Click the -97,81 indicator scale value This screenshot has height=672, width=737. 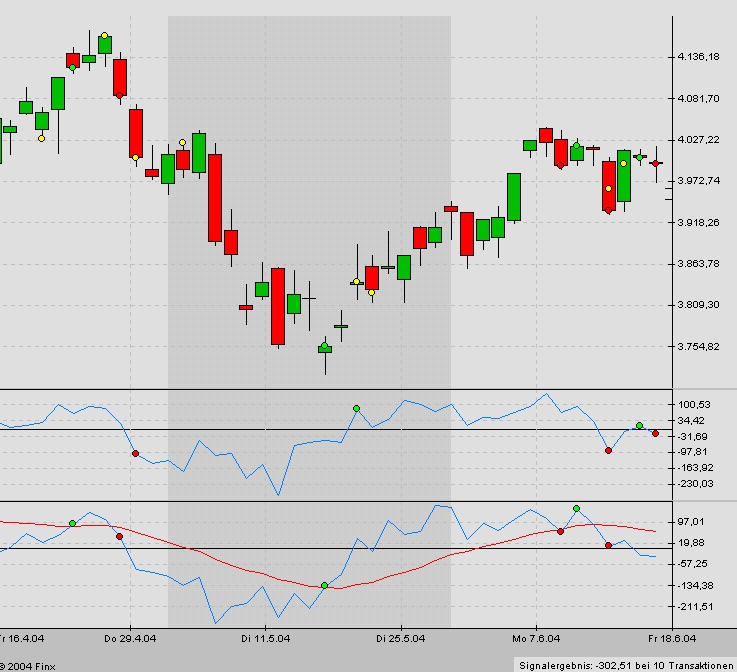tap(692, 452)
